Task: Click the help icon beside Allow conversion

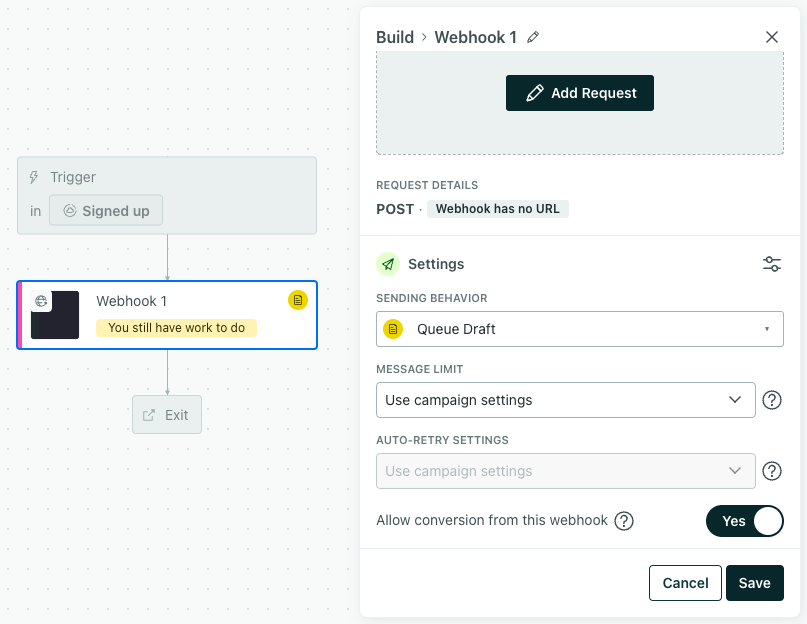Action: click(624, 521)
